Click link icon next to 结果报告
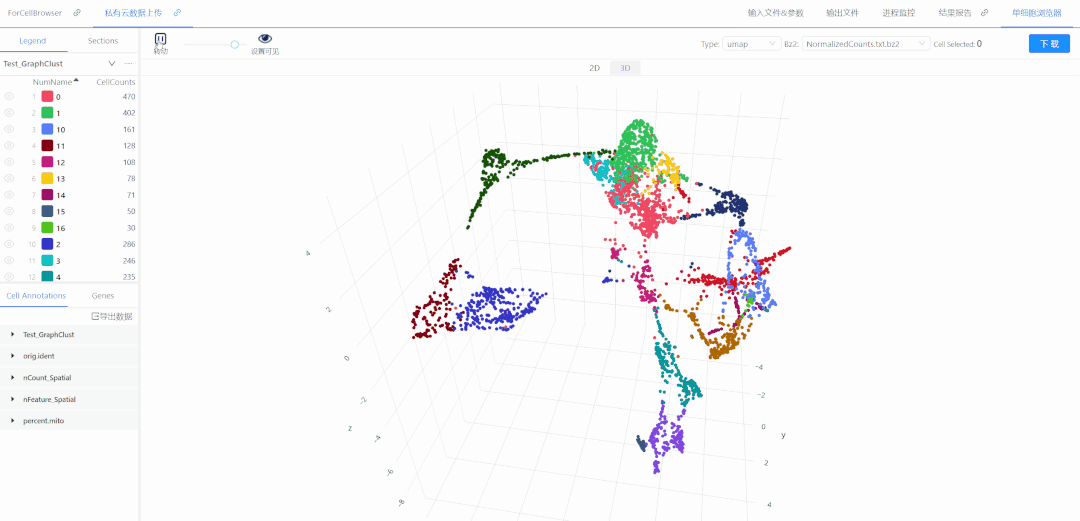The height and width of the screenshot is (521, 1080). pos(985,13)
